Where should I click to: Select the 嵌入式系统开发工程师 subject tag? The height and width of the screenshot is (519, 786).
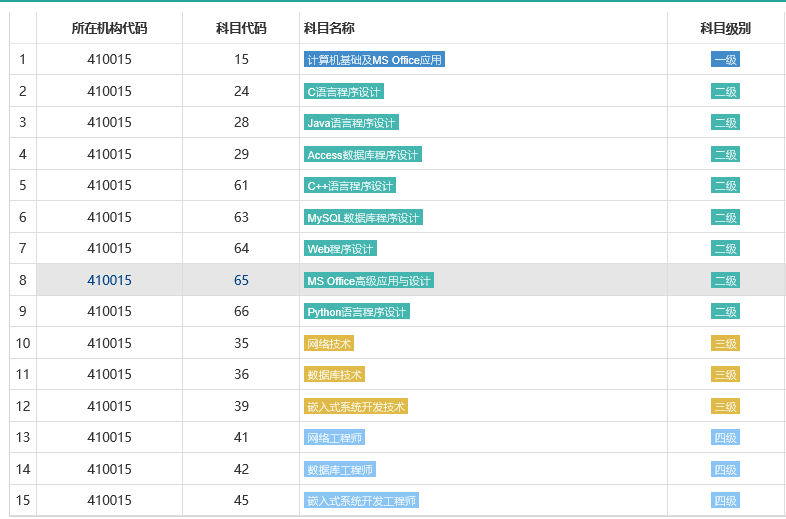[x=361, y=501]
